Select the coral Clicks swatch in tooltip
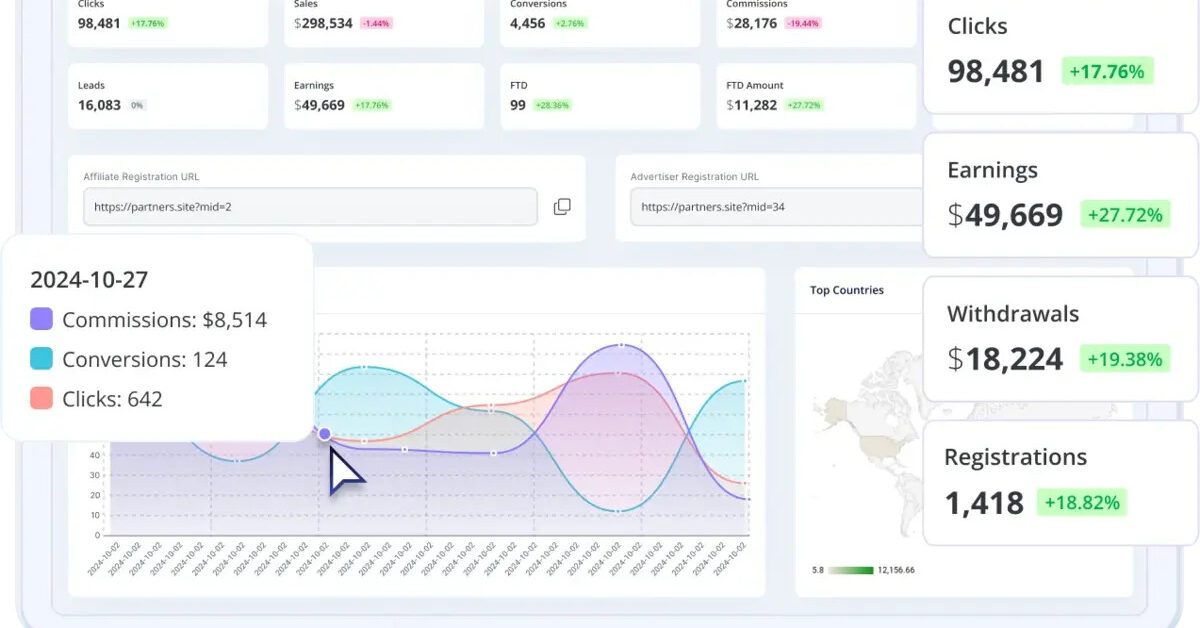Screen dimensions: 1200x628 [41, 399]
